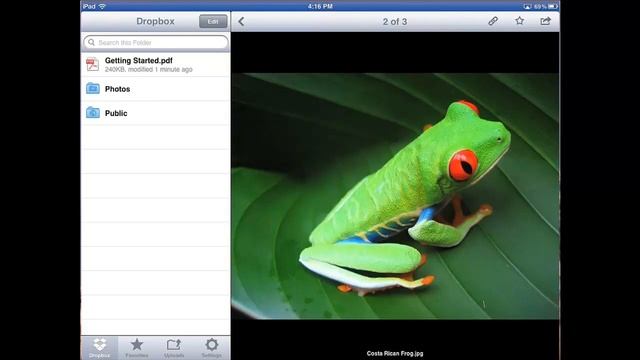
Task: Click the Costa Rican Frog.jpg caption
Action: coord(395,353)
